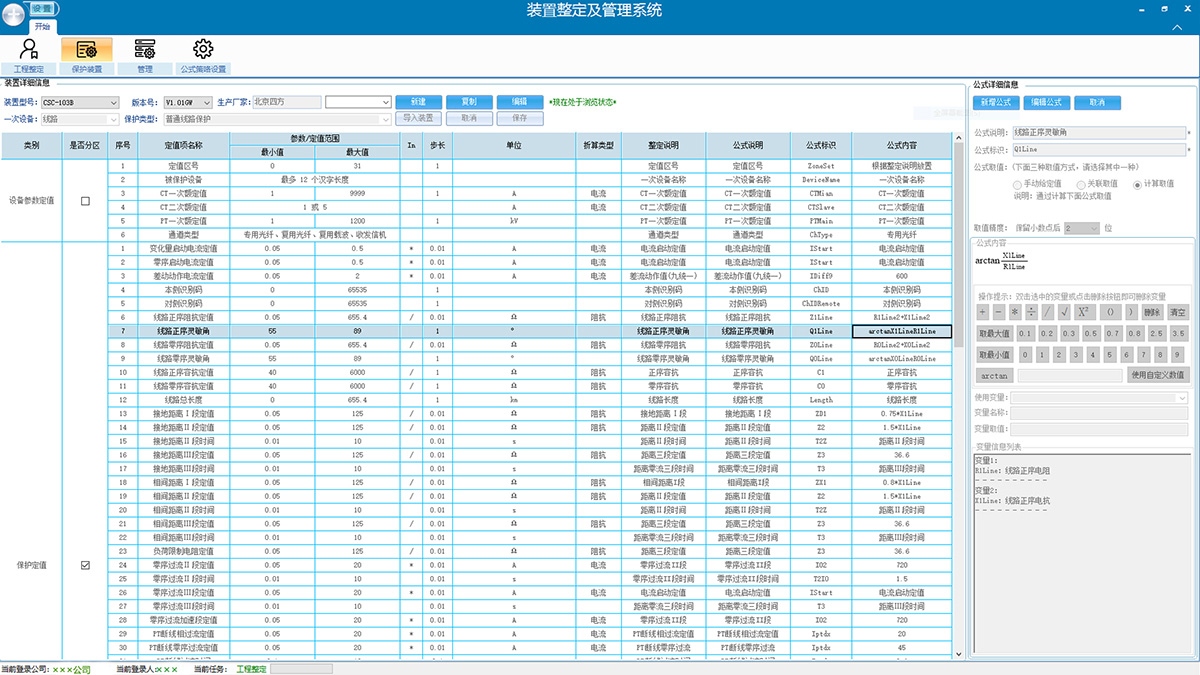Image resolution: width=1200 pixels, height=675 pixels.
Task: Click the 新增公式 button
Action: [995, 102]
